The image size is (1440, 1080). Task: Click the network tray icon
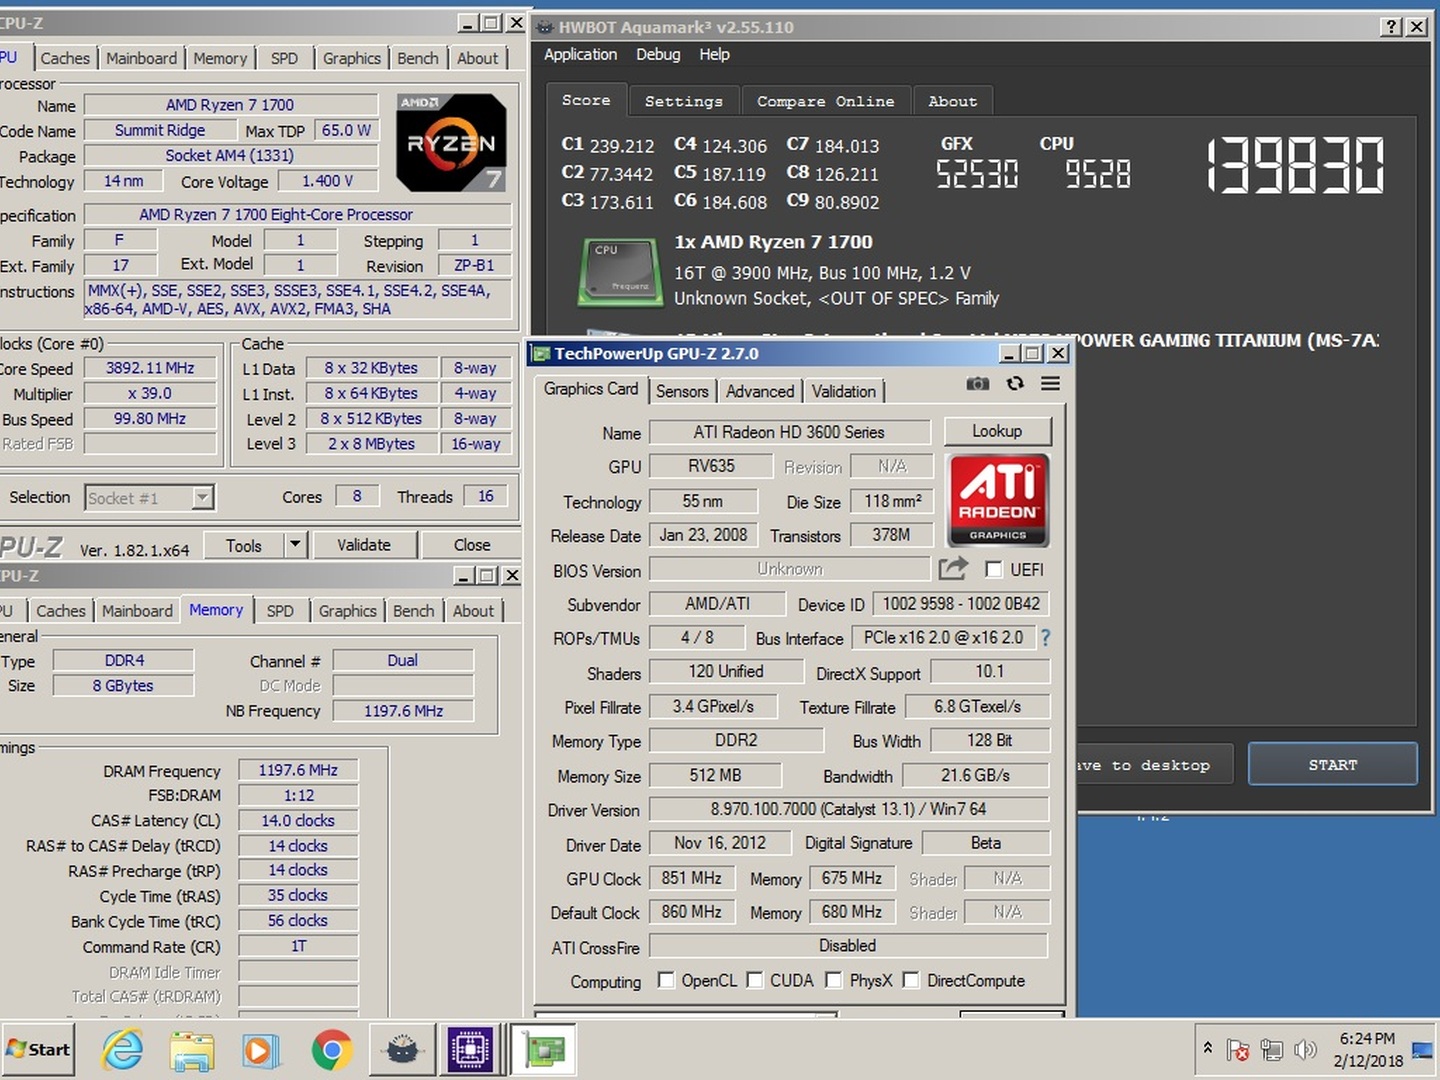1272,1050
